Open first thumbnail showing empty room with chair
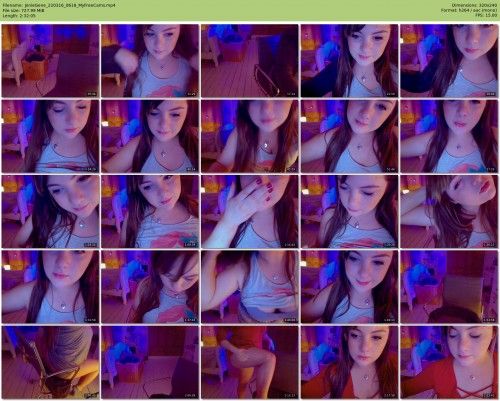The width and height of the screenshot is (500, 401). click(50, 61)
